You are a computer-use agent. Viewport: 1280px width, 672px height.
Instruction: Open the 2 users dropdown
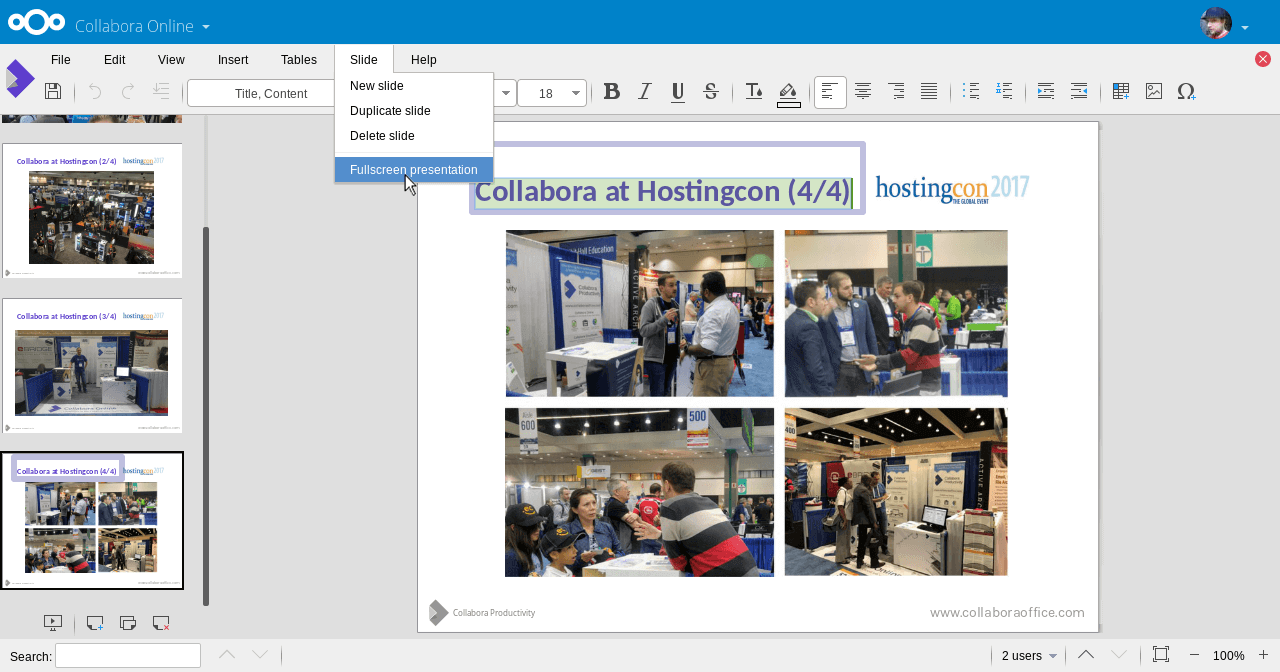coord(1029,656)
